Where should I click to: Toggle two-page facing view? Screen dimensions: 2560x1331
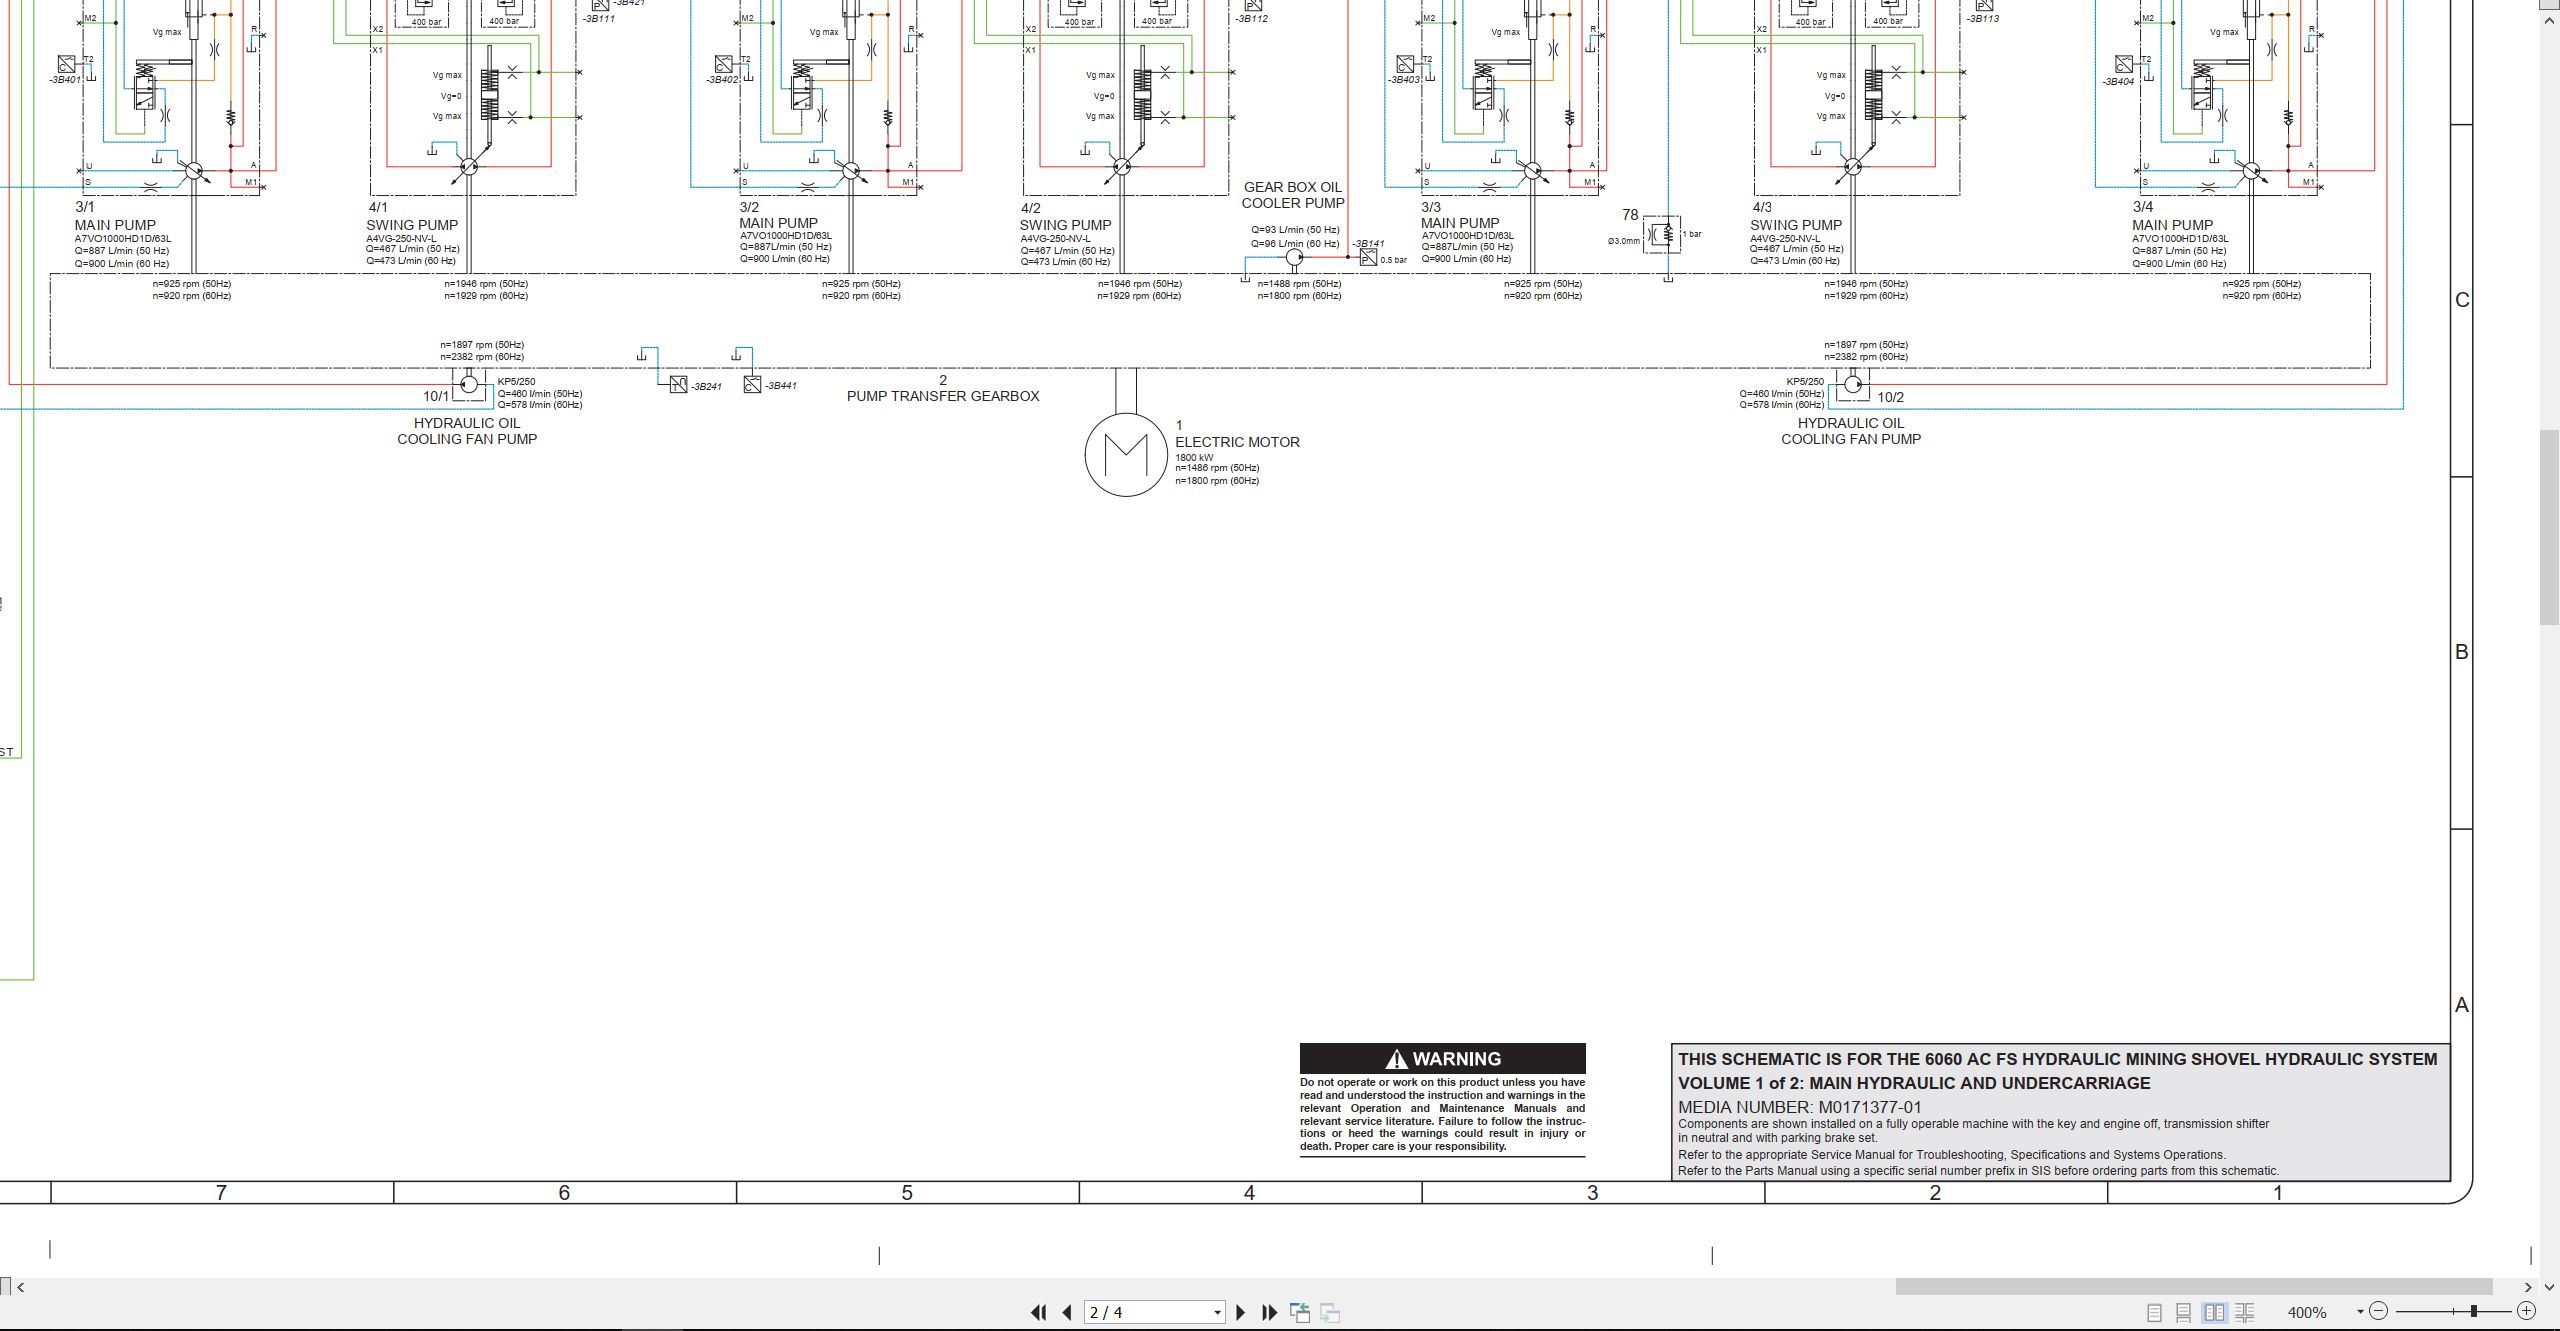point(2215,1312)
